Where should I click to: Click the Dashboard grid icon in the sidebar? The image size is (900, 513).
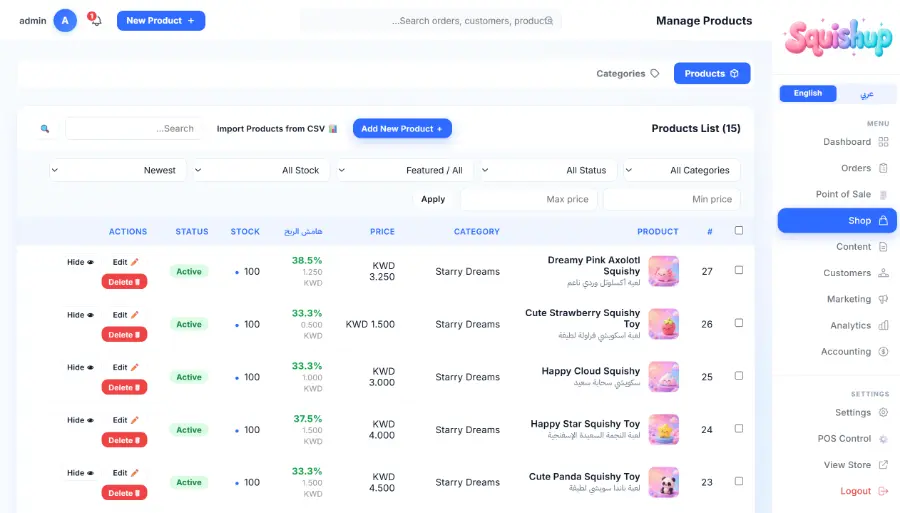[x=883, y=142]
